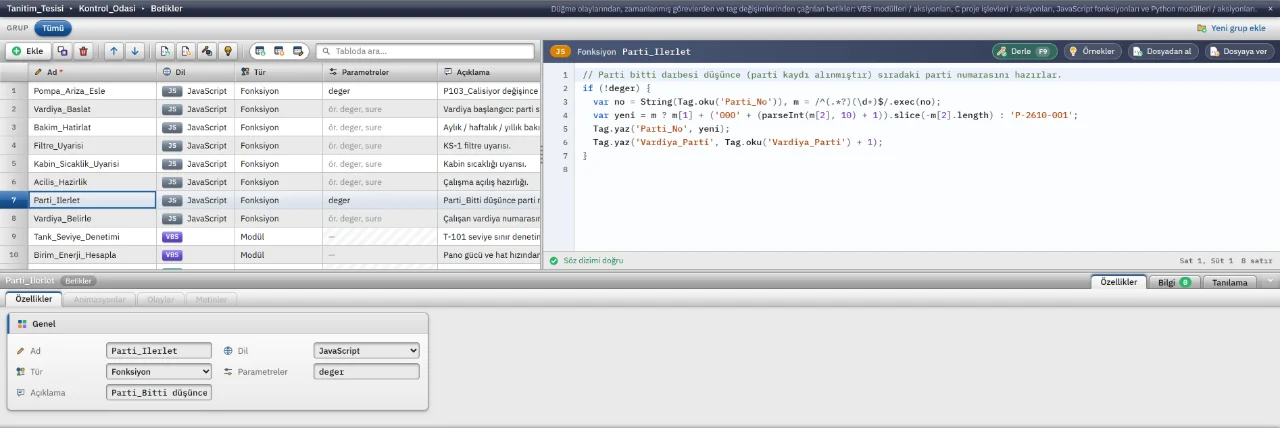
Task: Open the Animasyonlar tab
Action: click(x=102, y=299)
